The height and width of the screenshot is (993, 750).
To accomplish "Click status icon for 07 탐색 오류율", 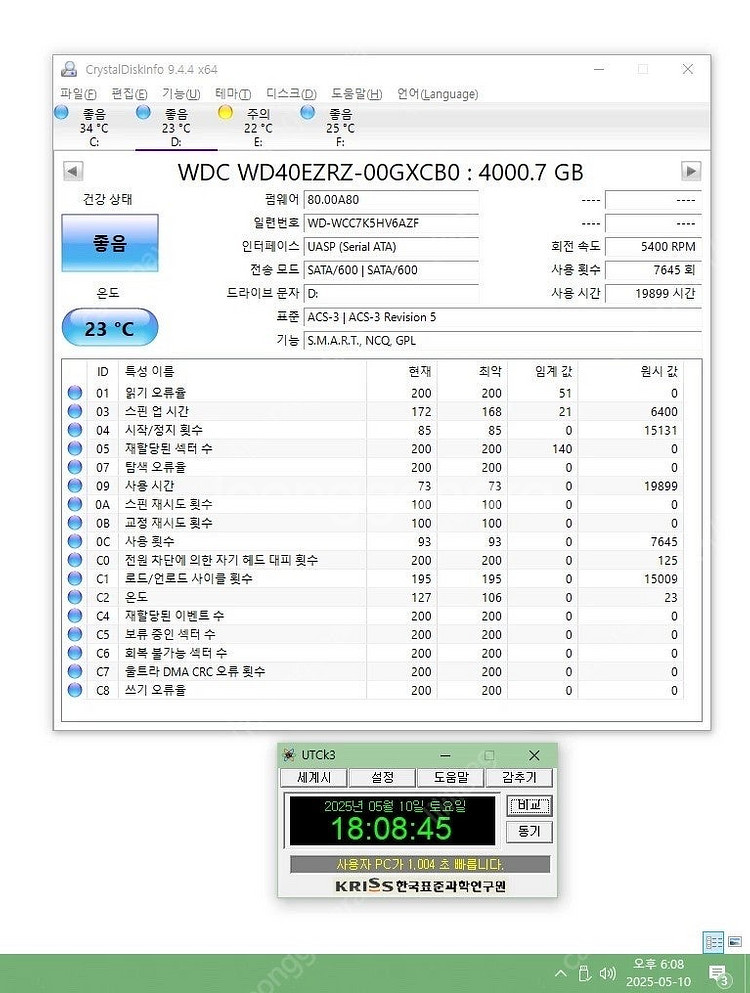I will click(x=75, y=467).
